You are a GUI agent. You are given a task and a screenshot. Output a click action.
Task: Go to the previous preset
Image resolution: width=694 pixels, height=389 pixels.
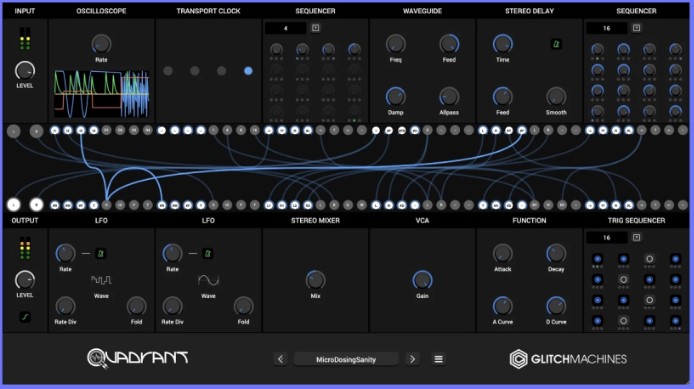280,359
